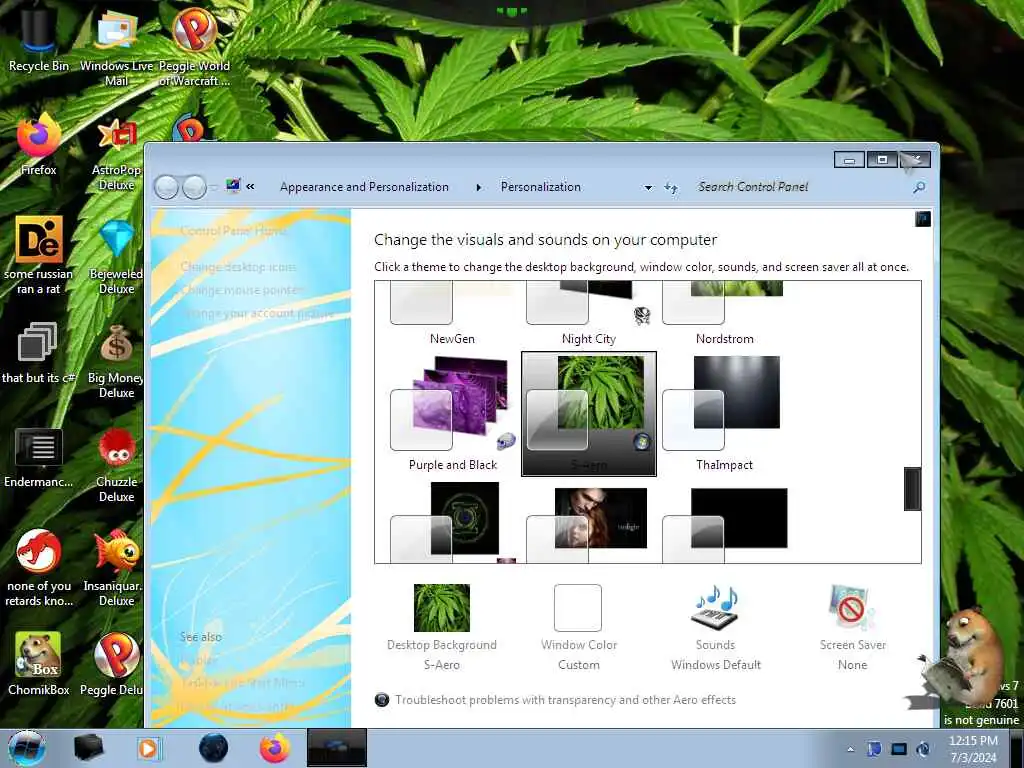
Task: Select the ThaImpact theme
Action: 724,414
